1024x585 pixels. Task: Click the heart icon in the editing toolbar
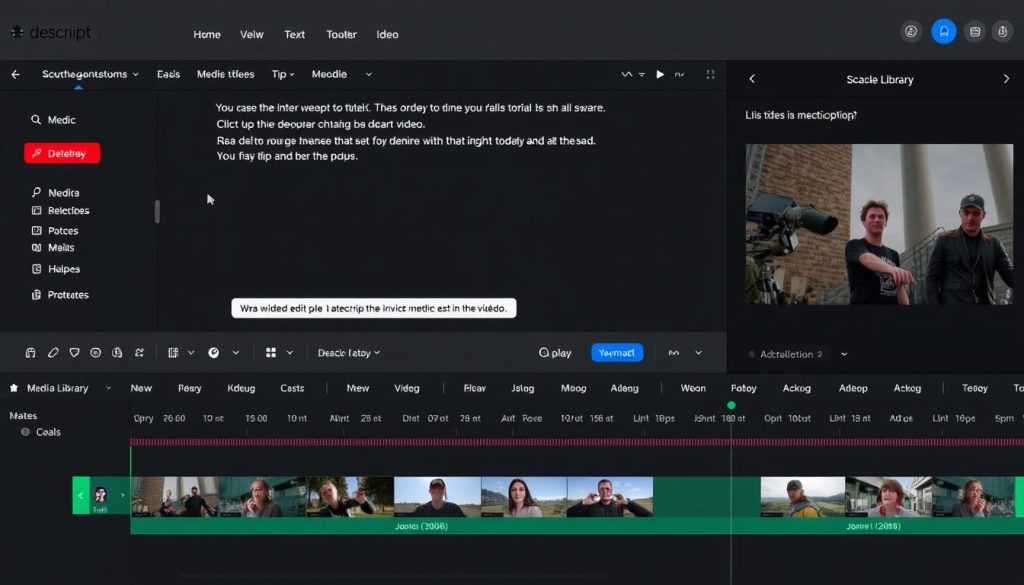pos(73,352)
